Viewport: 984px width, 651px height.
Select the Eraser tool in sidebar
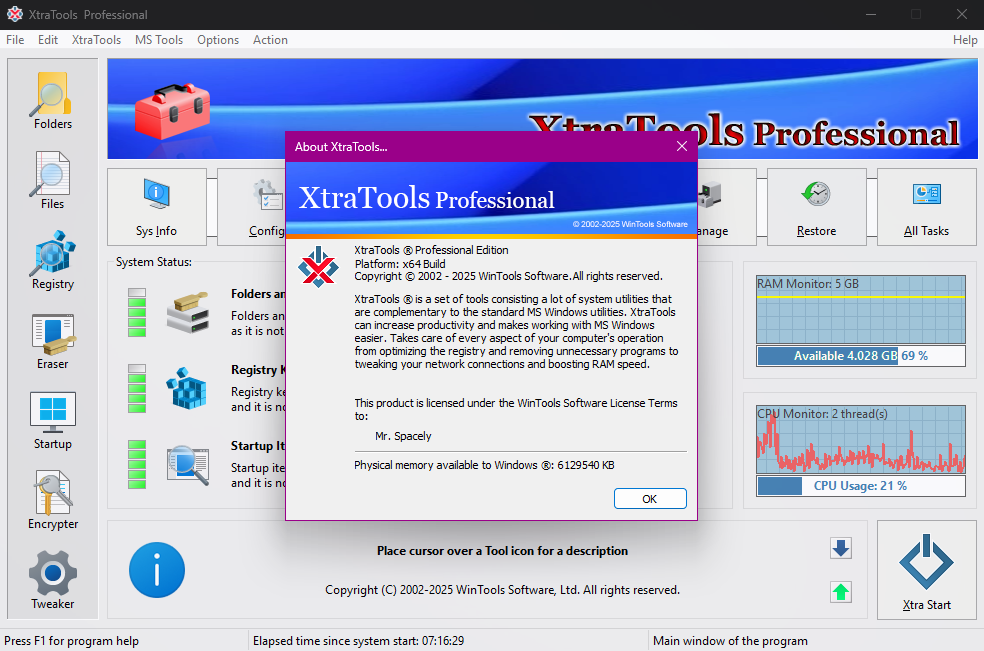pos(53,341)
